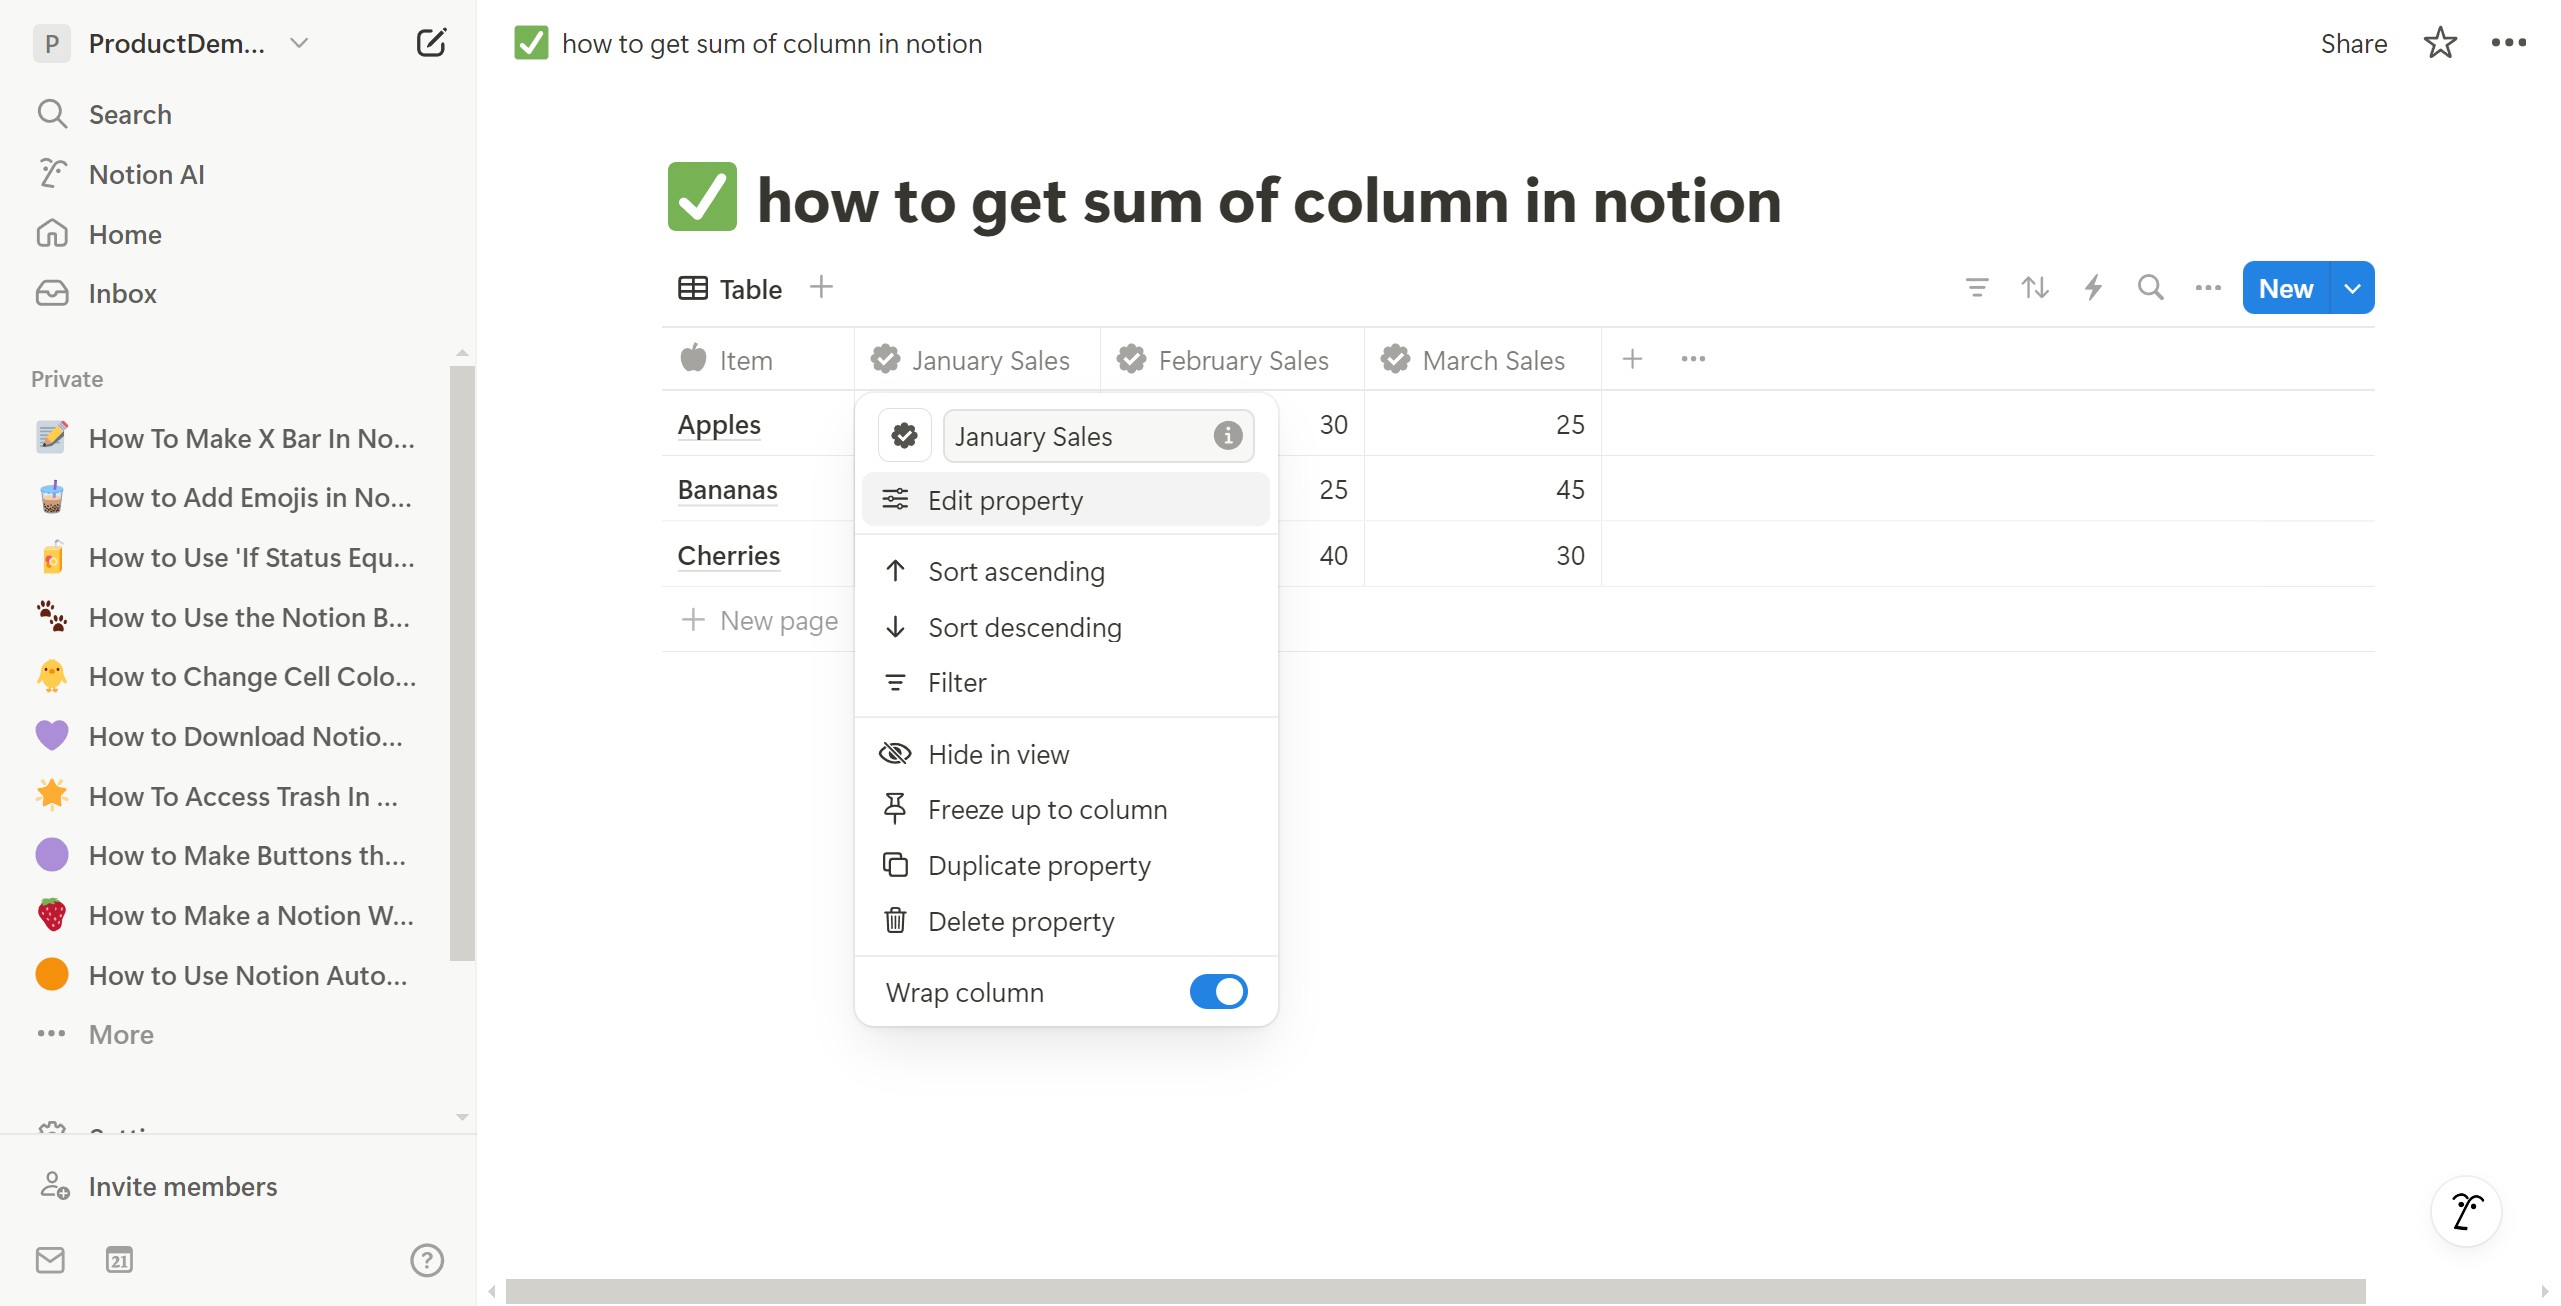Click the March Sales column header

(1482, 360)
